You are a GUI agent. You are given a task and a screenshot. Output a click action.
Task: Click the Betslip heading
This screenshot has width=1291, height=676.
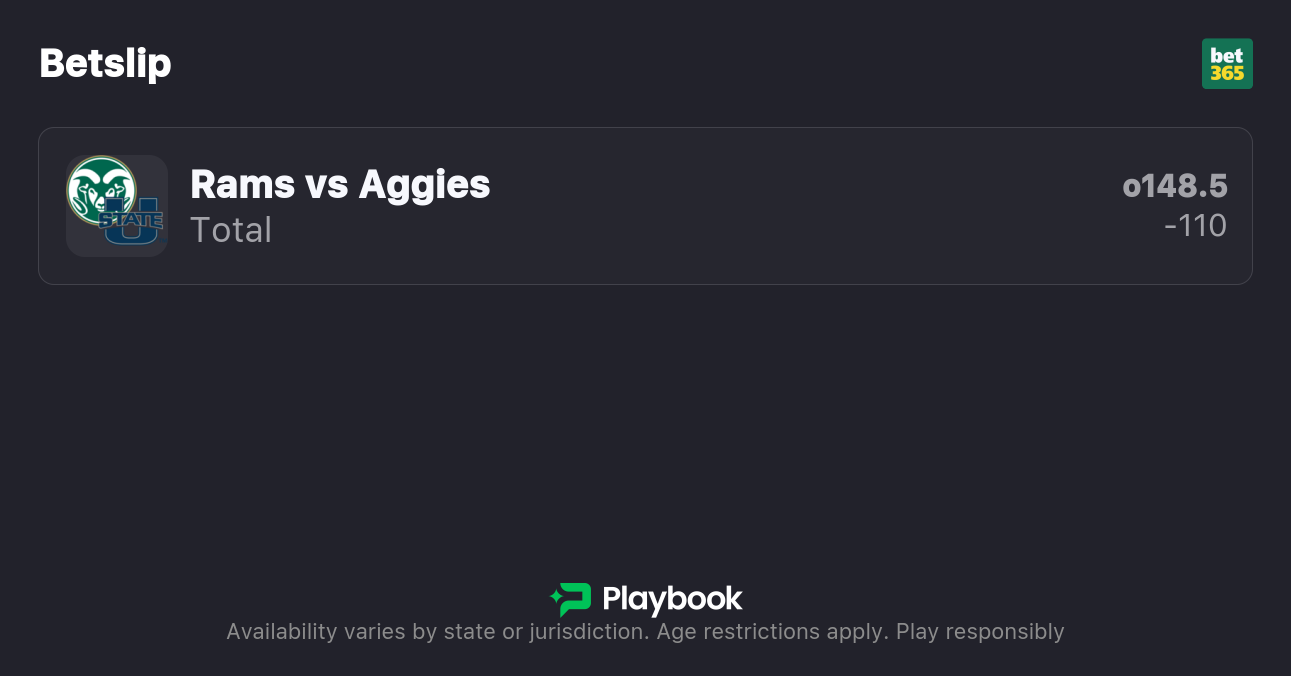pos(105,63)
